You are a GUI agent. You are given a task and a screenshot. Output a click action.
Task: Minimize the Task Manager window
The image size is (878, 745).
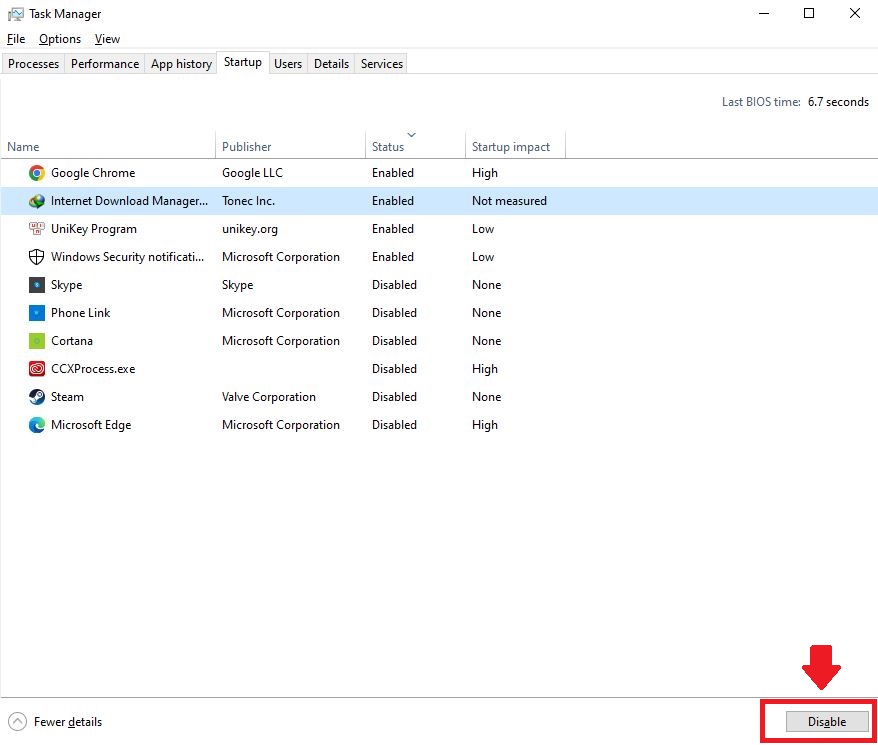click(x=764, y=13)
